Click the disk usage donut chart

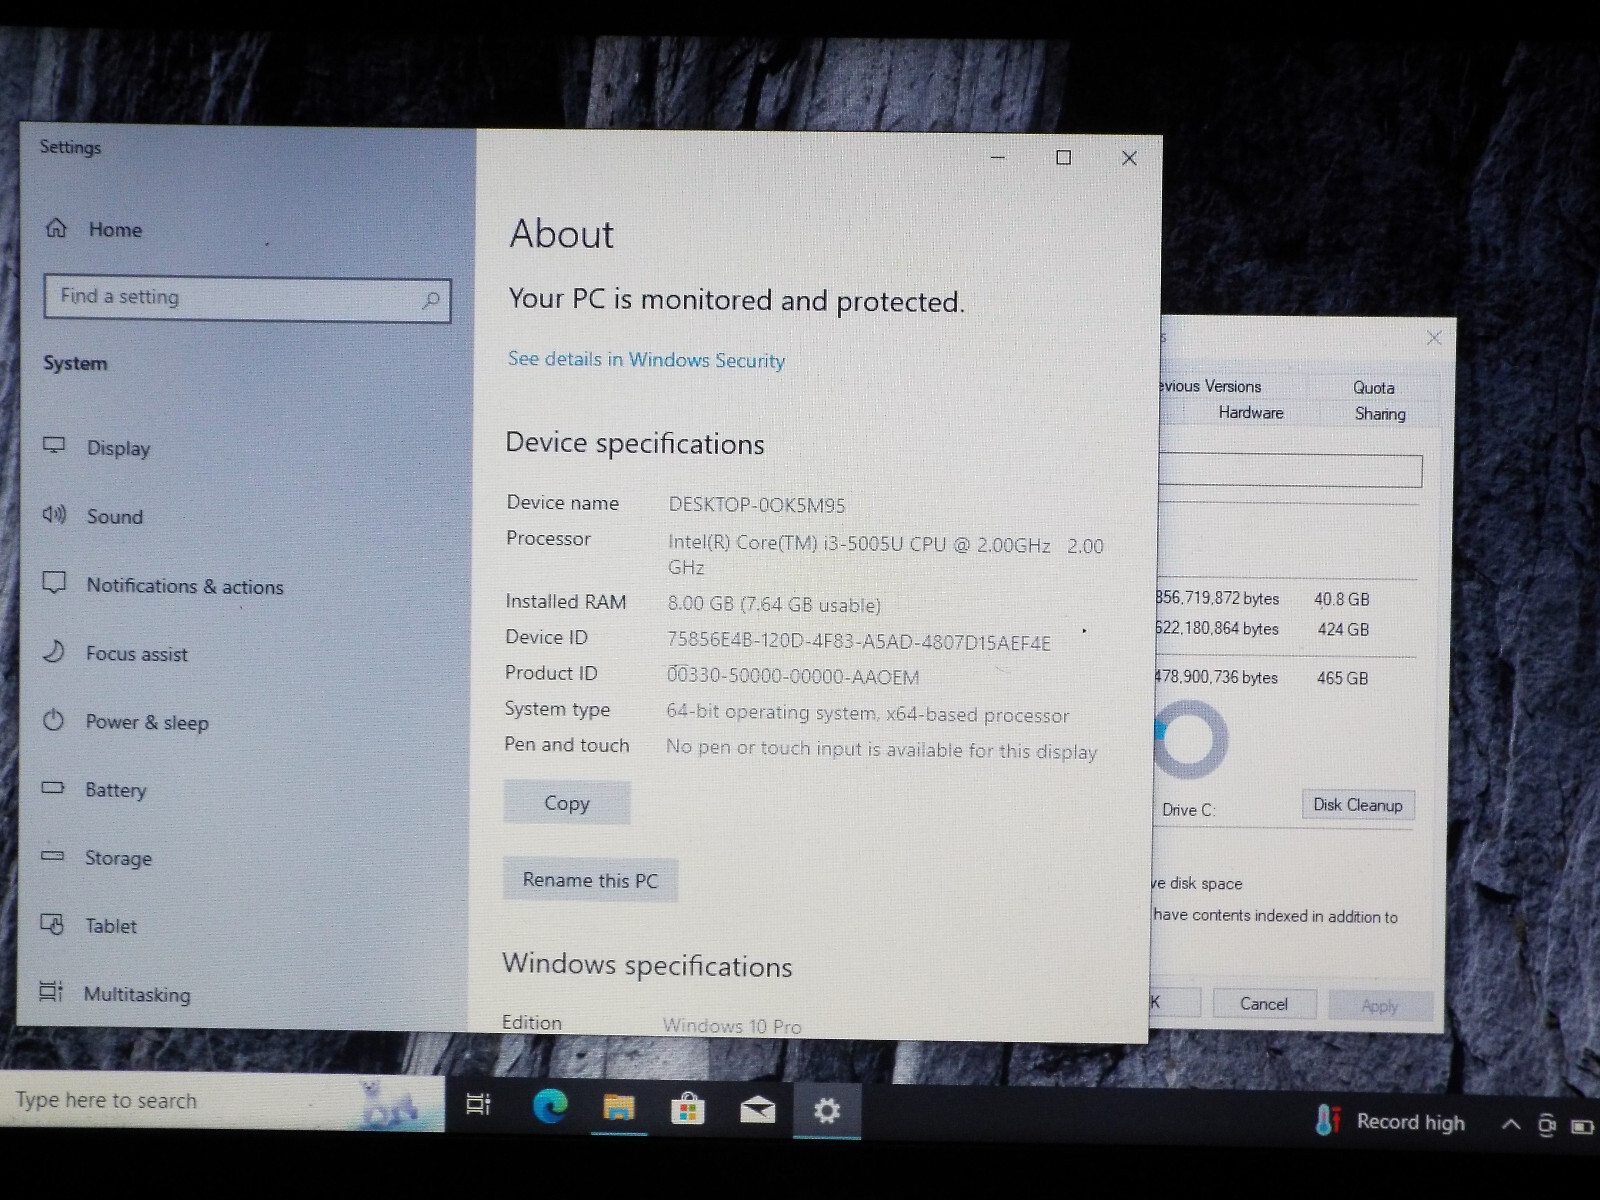tap(1189, 740)
